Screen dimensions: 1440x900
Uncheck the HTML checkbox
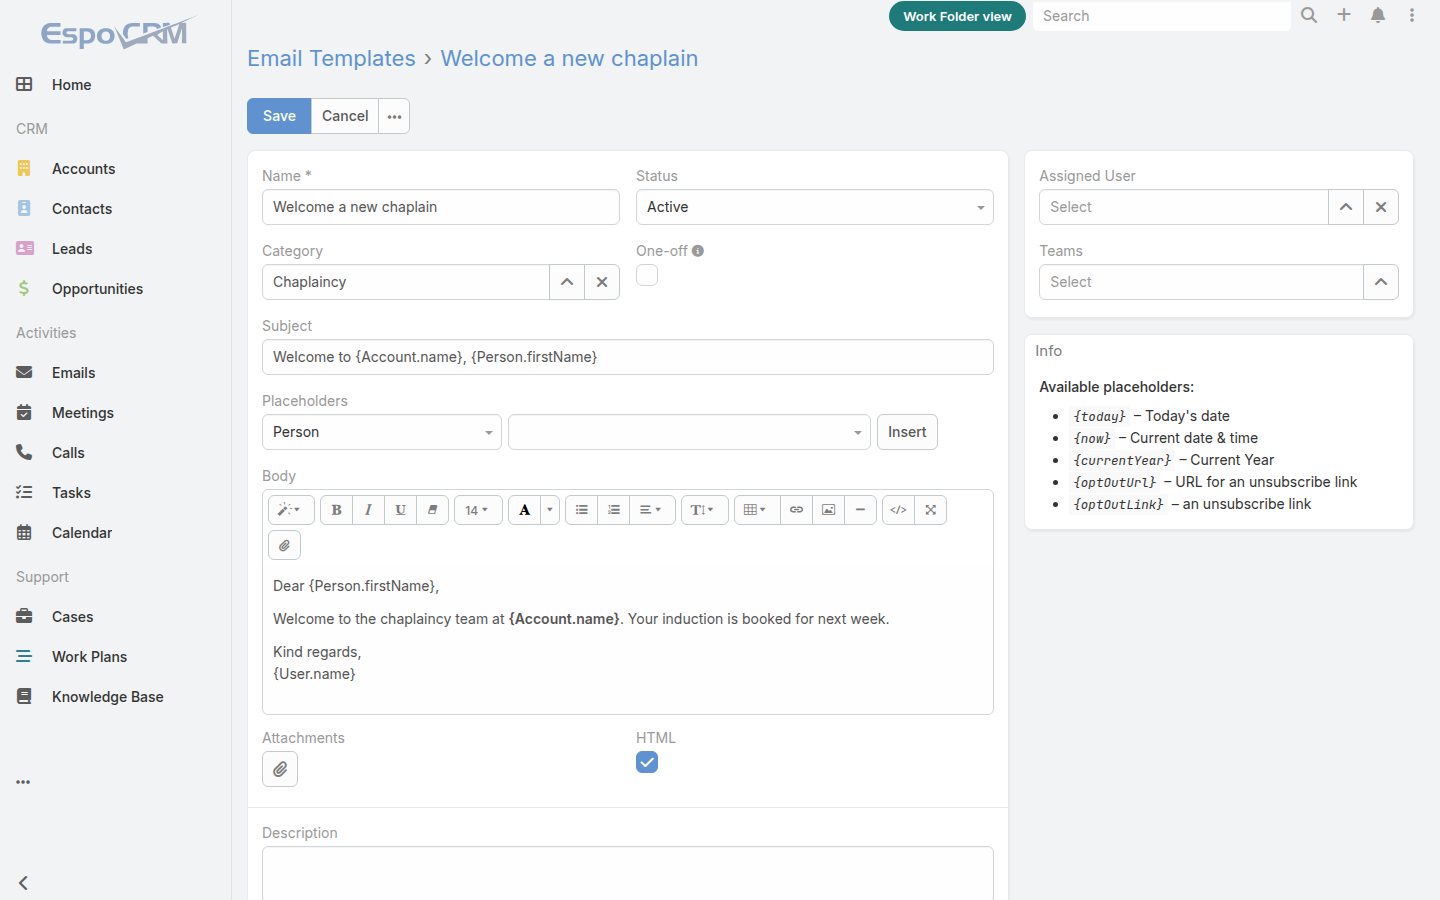(647, 762)
